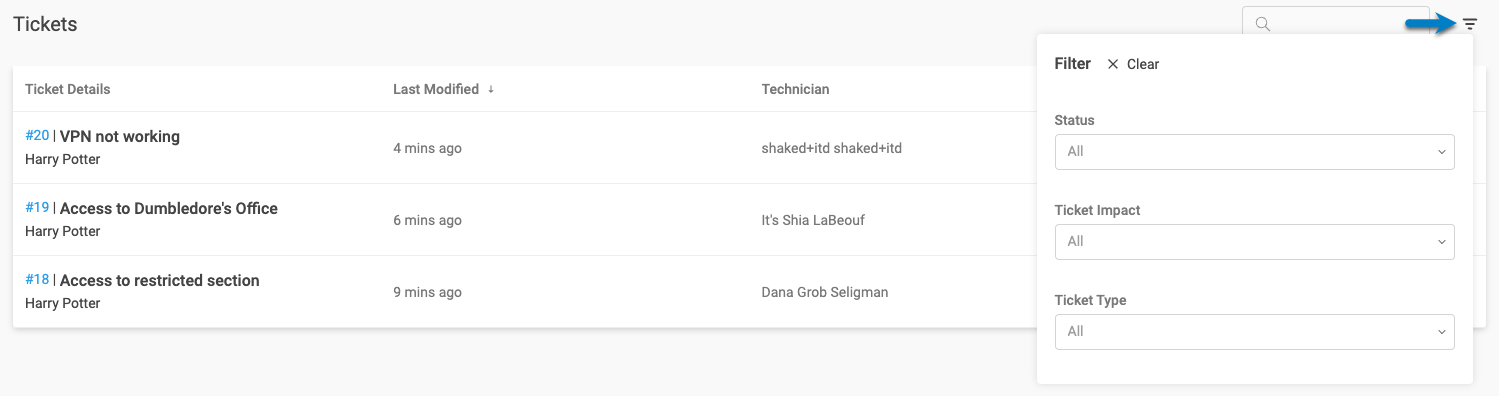
Task: Click the Status dropdown chevron arrow
Action: click(1441, 152)
